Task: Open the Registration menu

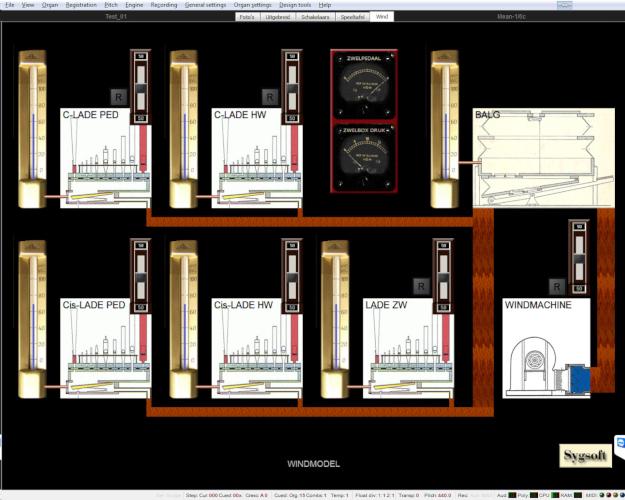Action: tap(81, 5)
